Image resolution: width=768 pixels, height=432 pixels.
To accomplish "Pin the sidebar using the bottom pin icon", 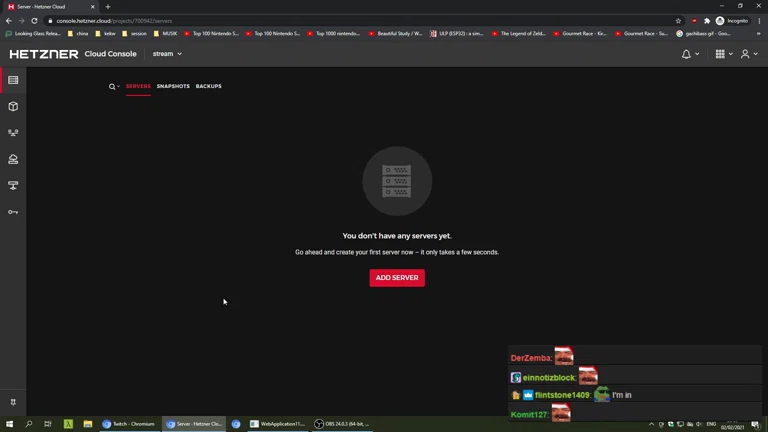I will point(13,402).
